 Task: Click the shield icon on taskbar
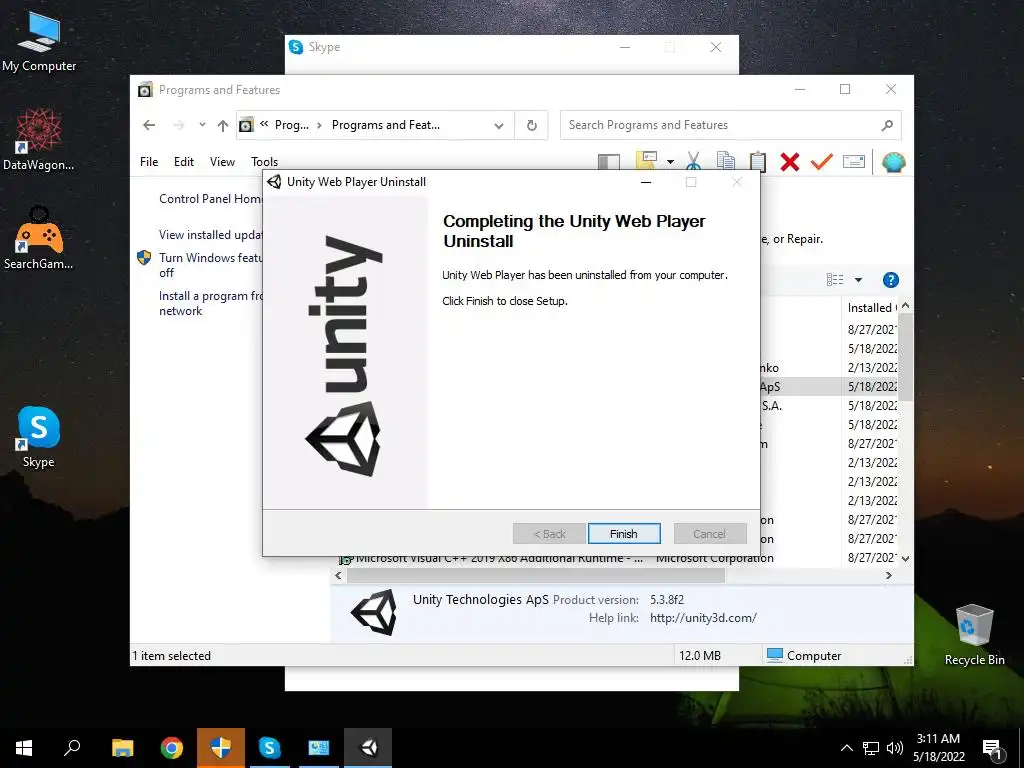coord(221,748)
